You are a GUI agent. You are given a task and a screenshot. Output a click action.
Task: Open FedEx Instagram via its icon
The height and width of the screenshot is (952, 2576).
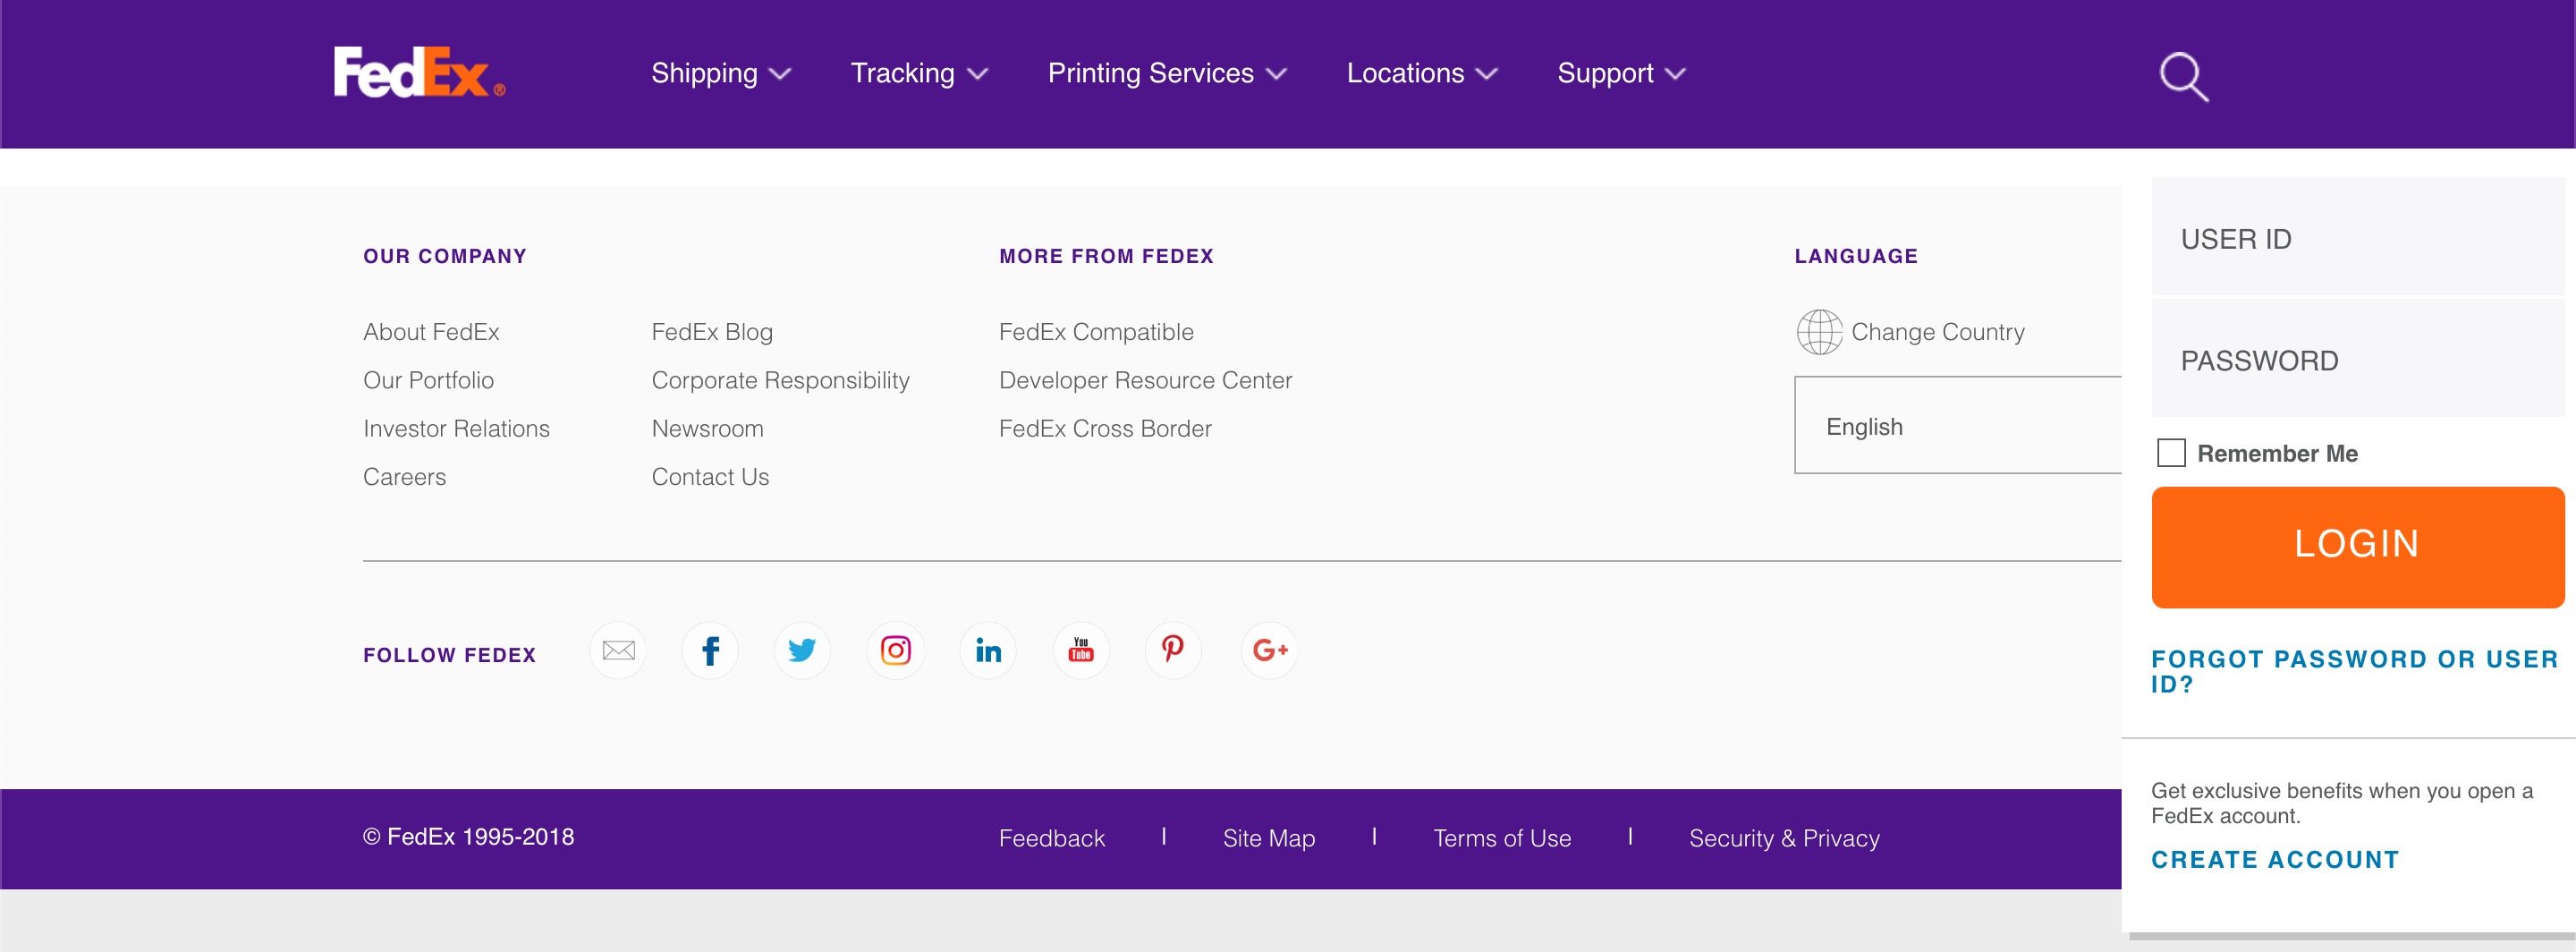click(x=895, y=650)
